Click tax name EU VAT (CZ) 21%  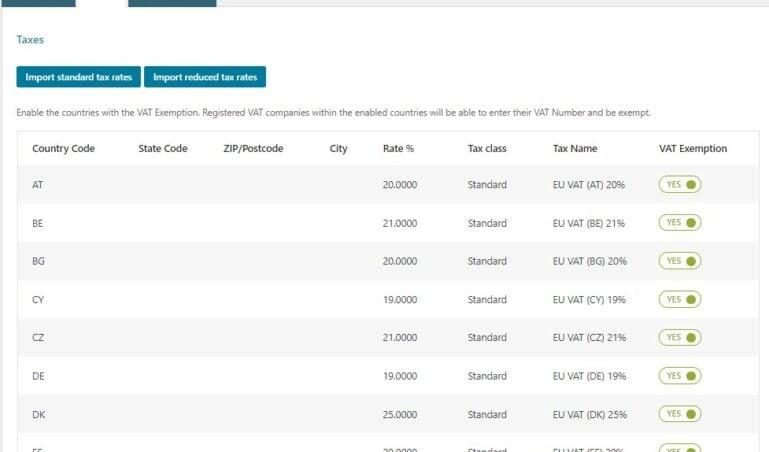589,338
